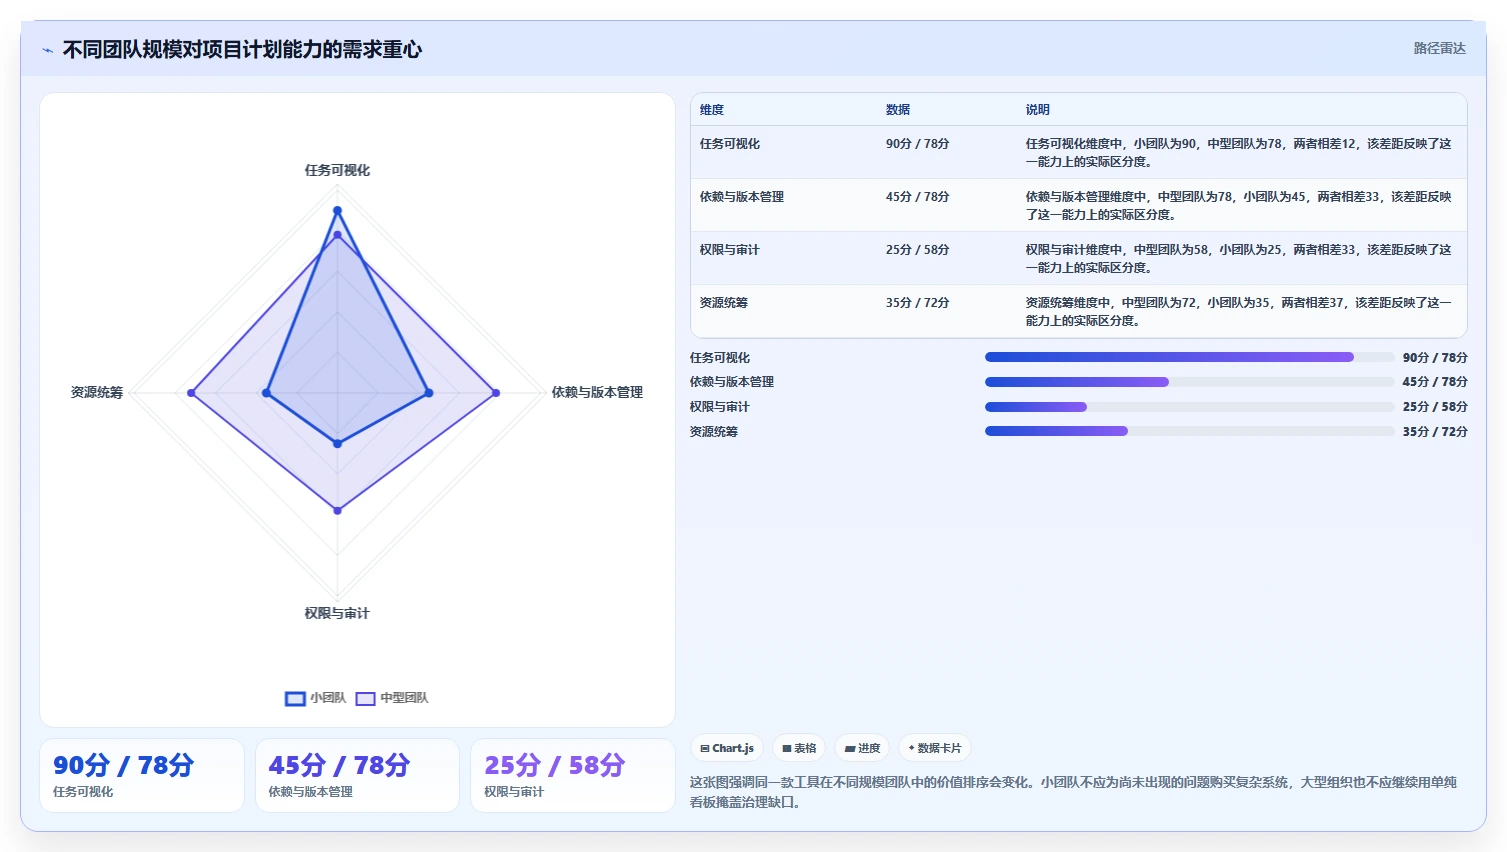The image size is (1507, 852).
Task: Select the 中型团队 data point on 任务可视化 axis
Action: tap(337, 235)
